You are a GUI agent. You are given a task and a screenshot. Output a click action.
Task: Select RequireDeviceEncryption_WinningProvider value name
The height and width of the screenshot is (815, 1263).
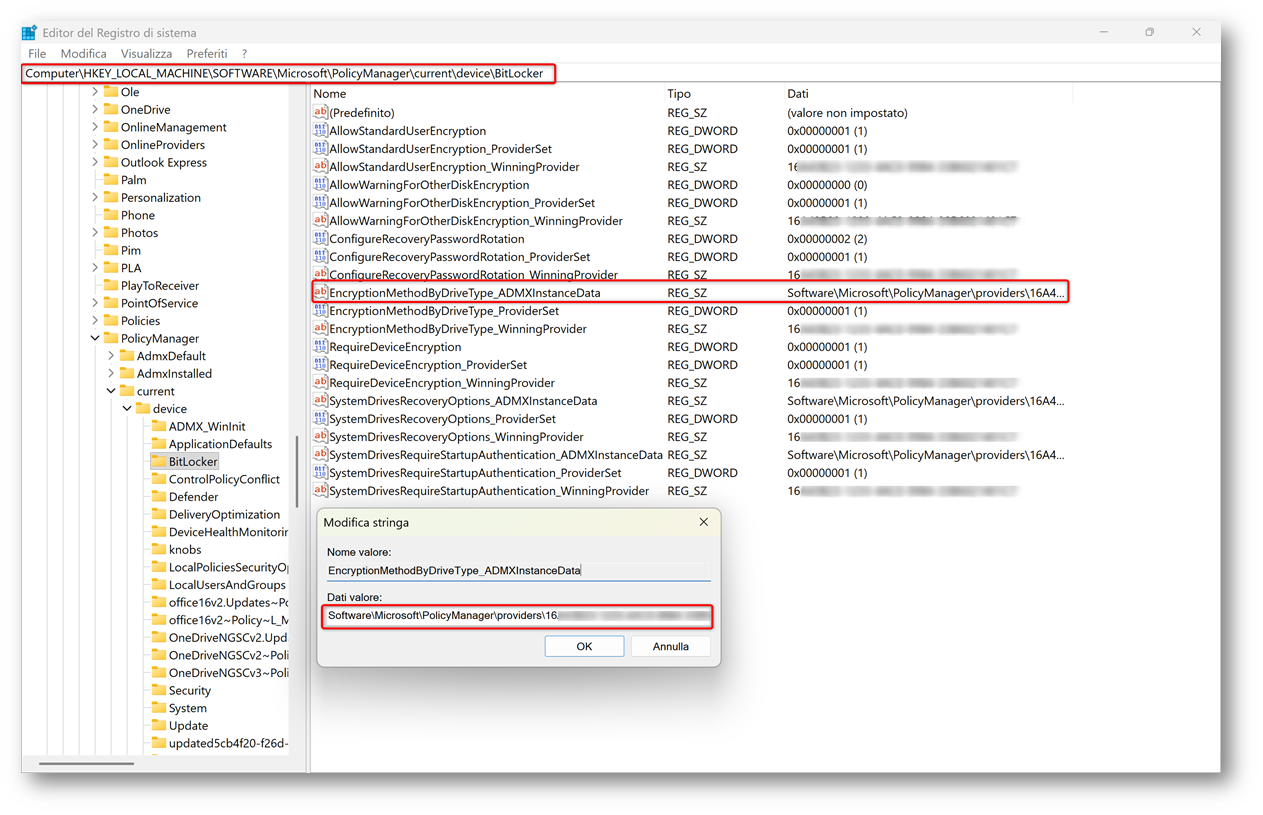click(442, 383)
